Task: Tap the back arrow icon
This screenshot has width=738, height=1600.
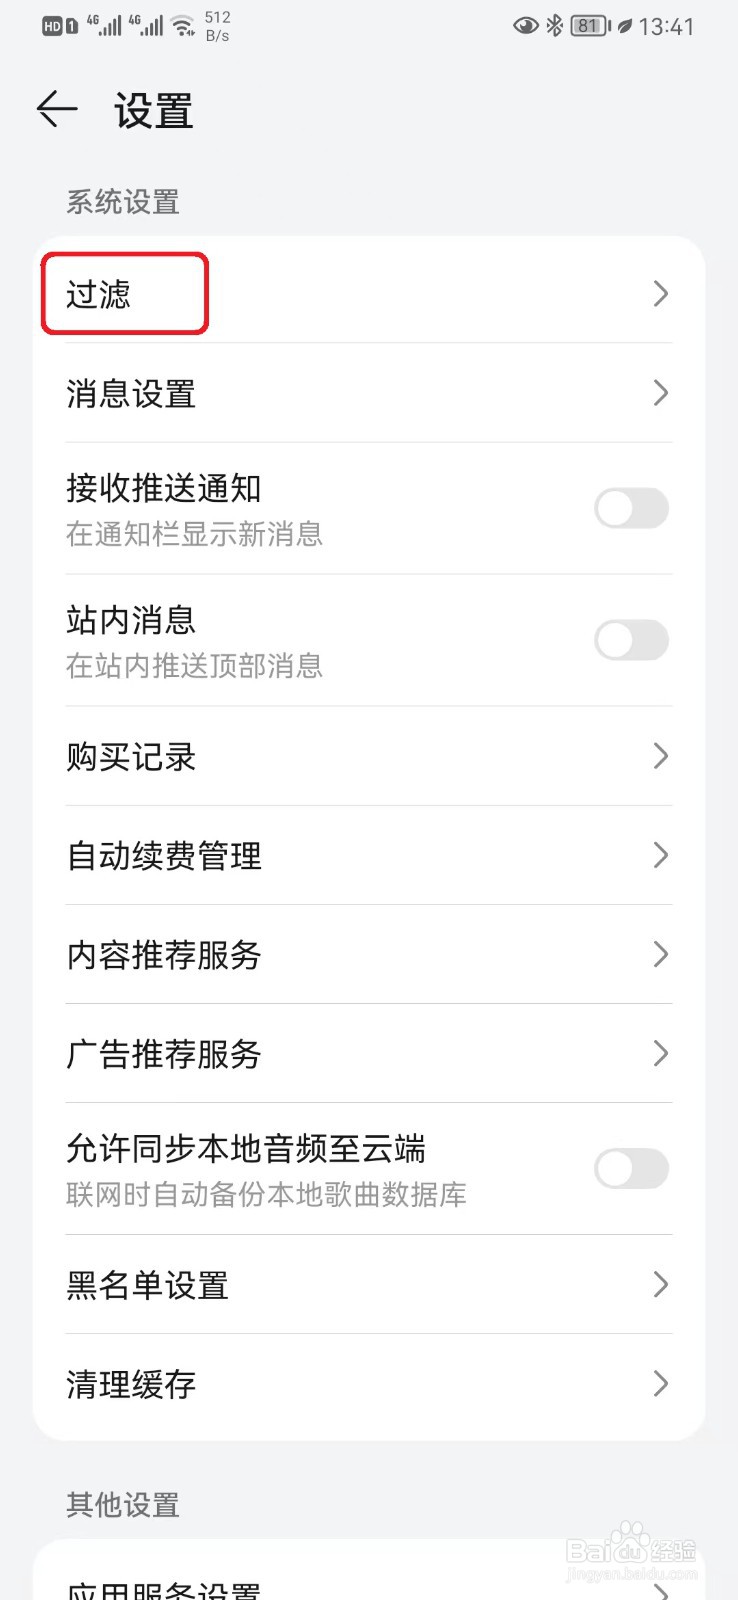Action: 57,109
